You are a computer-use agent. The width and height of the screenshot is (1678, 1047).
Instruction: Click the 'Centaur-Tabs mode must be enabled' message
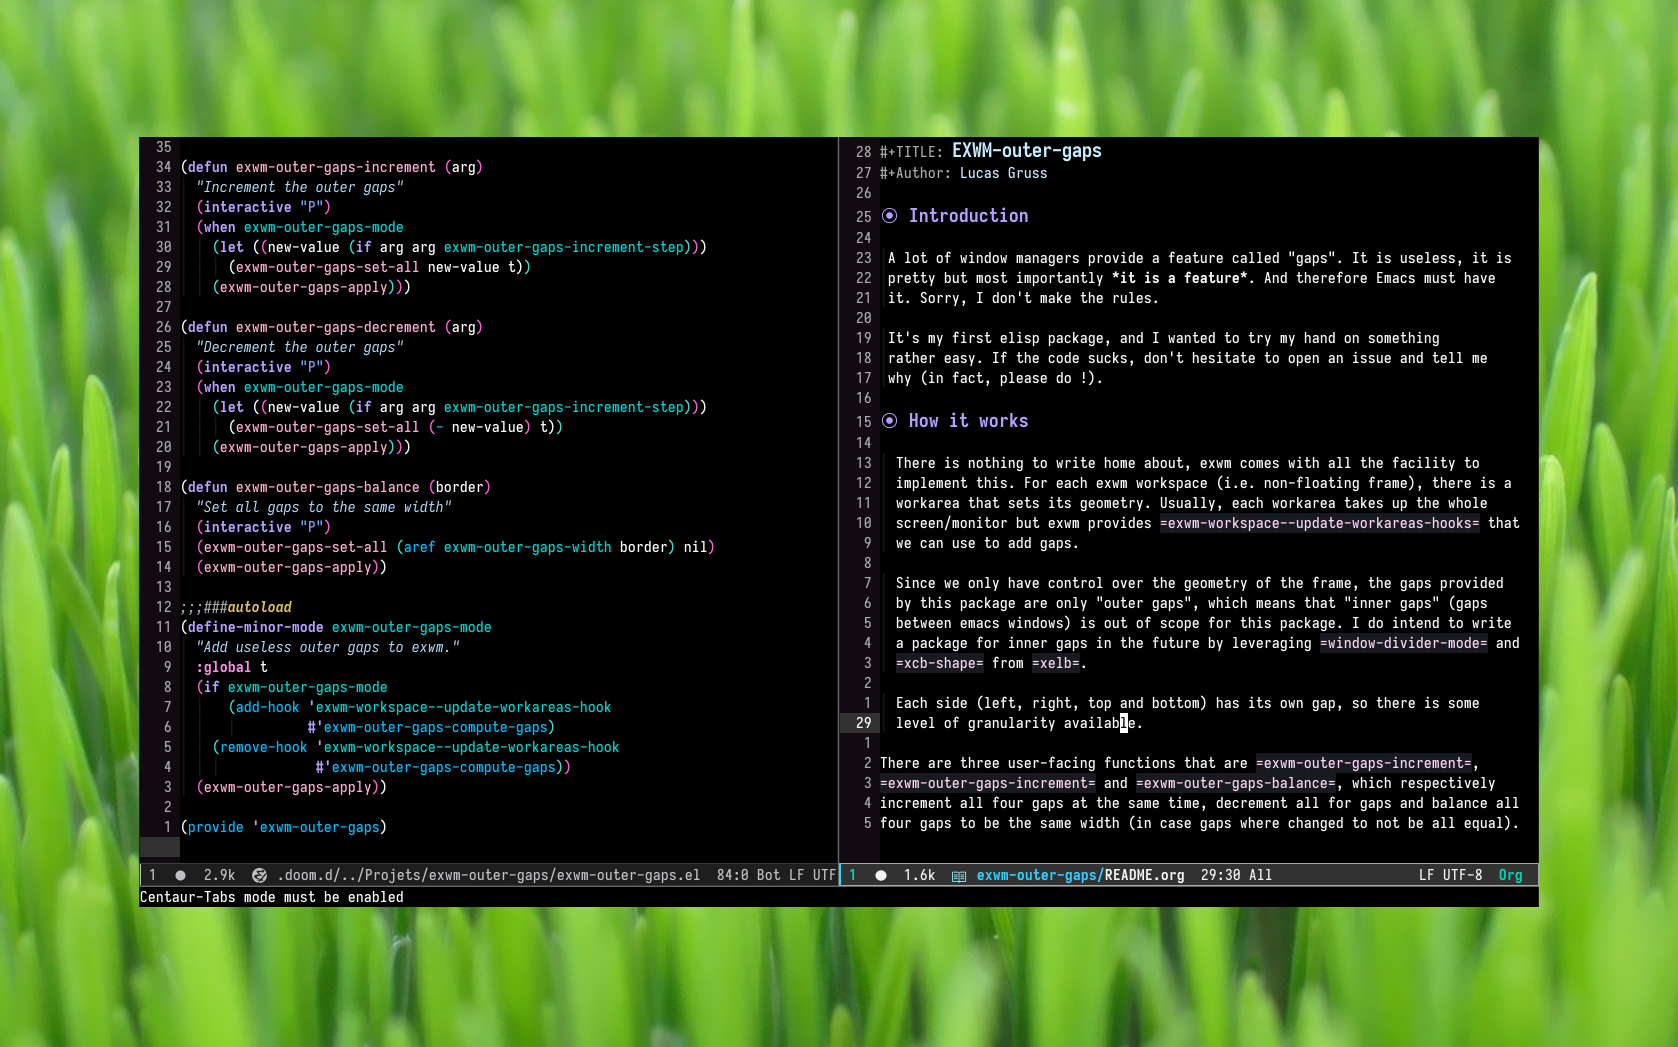(x=272, y=897)
